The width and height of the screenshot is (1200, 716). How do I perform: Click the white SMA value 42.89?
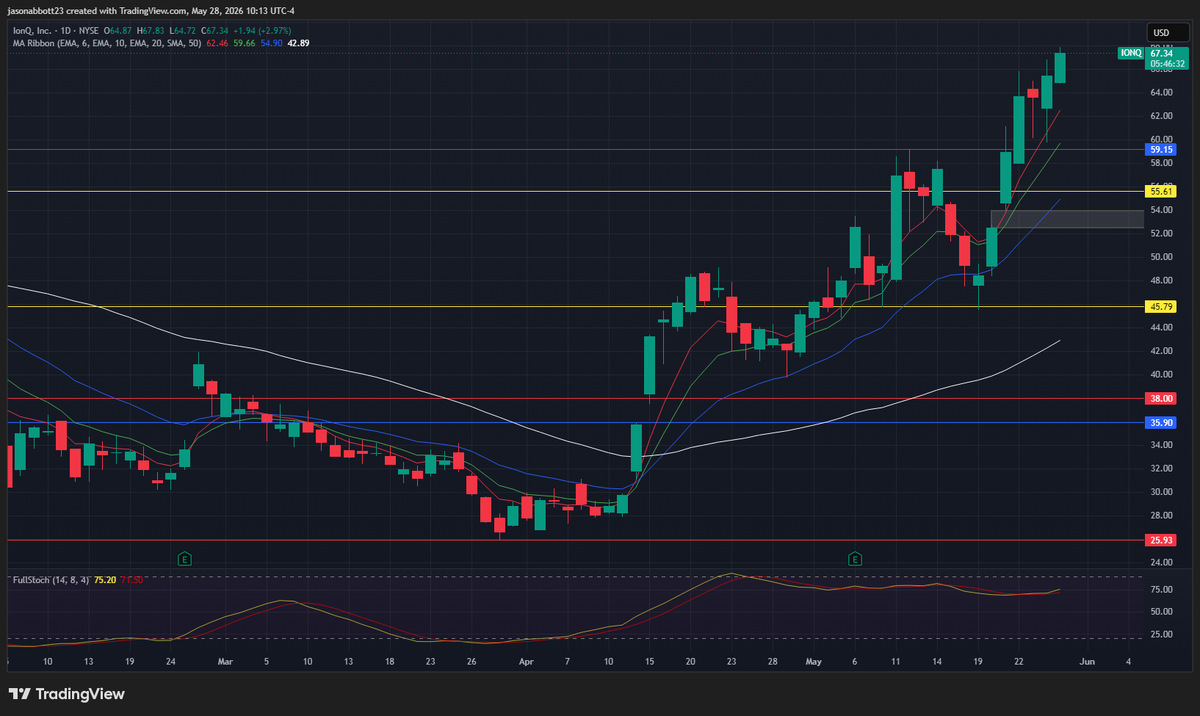tap(298, 43)
